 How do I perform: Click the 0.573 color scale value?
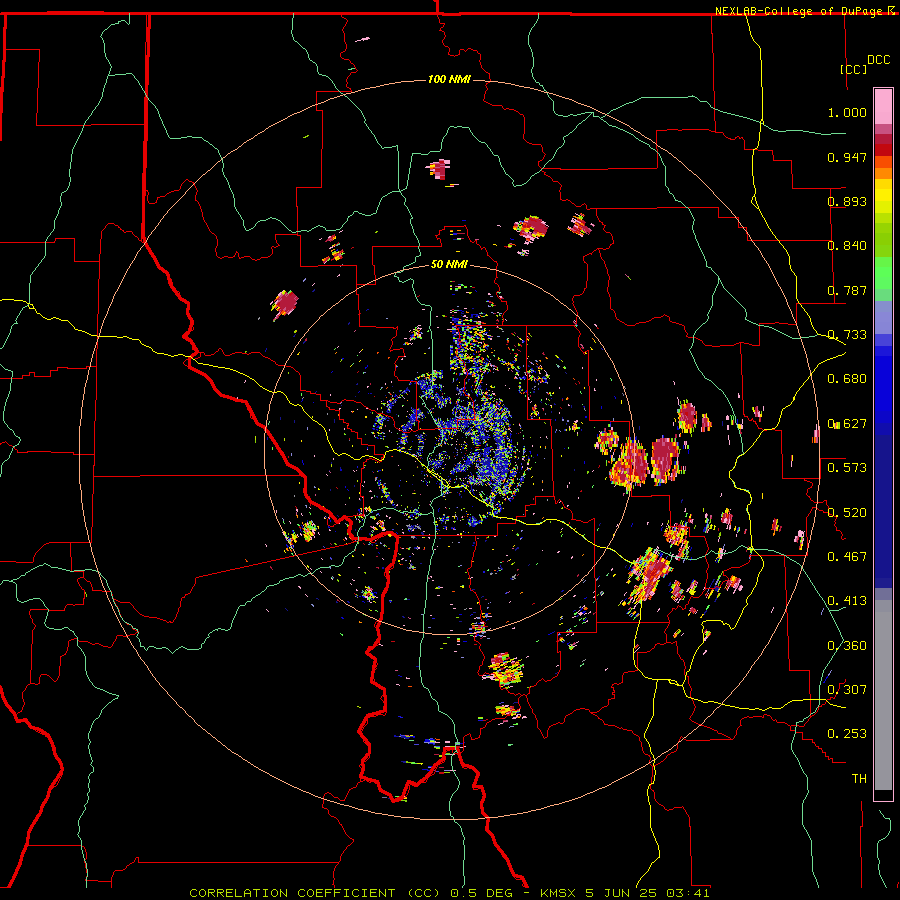point(847,468)
